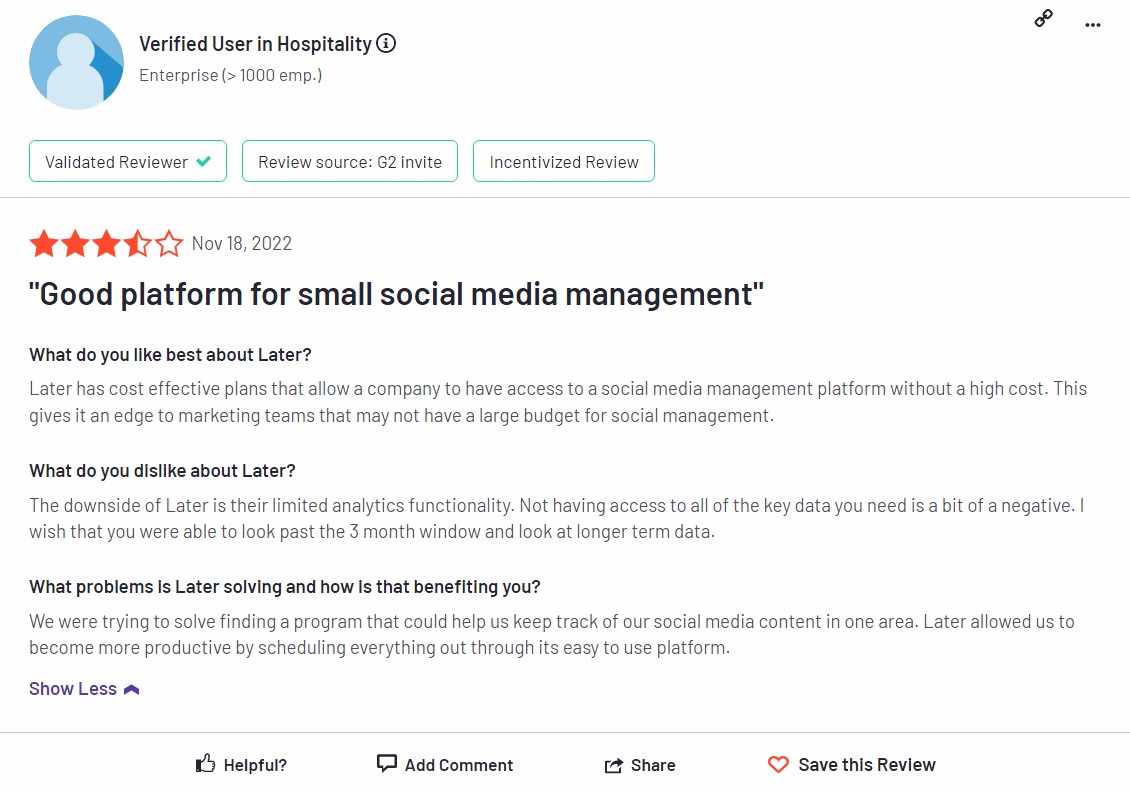The image size is (1130, 792).
Task: Select Review source: G2 invite badge
Action: (x=350, y=161)
